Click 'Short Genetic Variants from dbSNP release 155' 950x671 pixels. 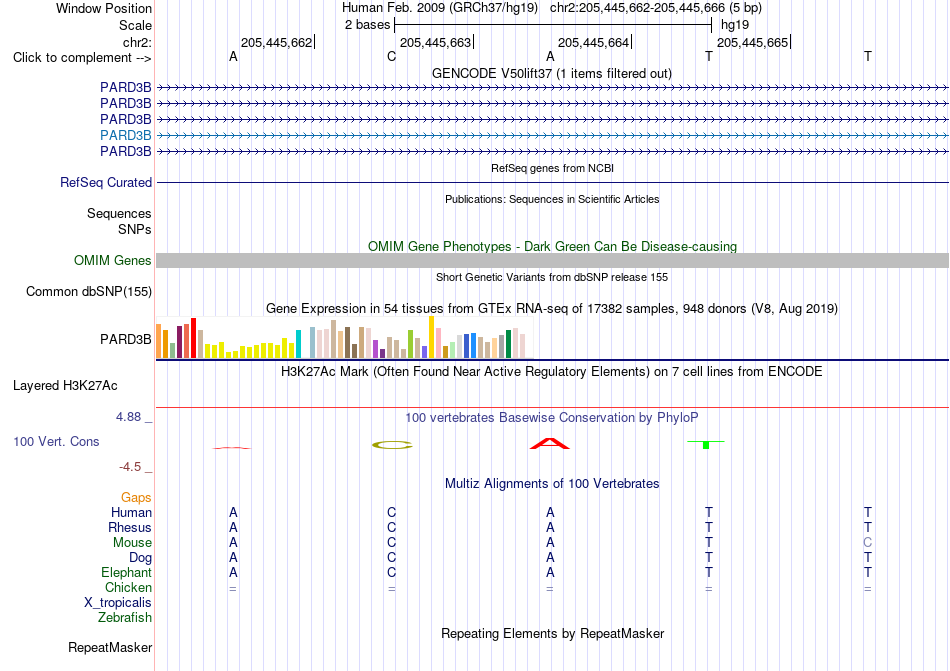(x=552, y=277)
